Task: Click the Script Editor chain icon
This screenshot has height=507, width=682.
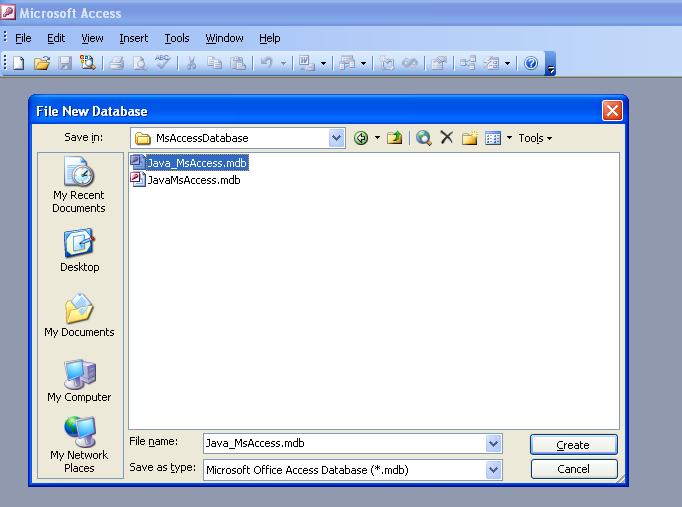Action: (410, 63)
